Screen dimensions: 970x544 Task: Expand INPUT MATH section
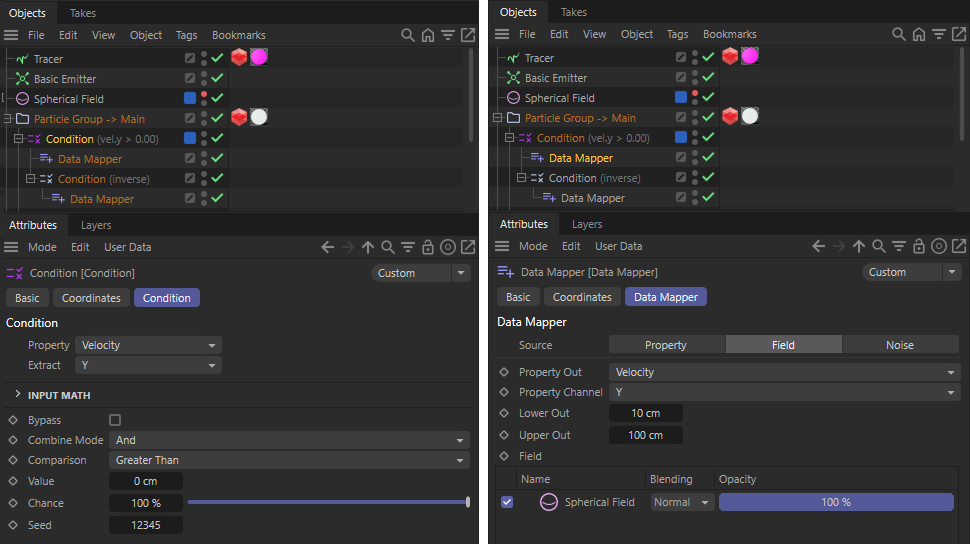tap(17, 394)
